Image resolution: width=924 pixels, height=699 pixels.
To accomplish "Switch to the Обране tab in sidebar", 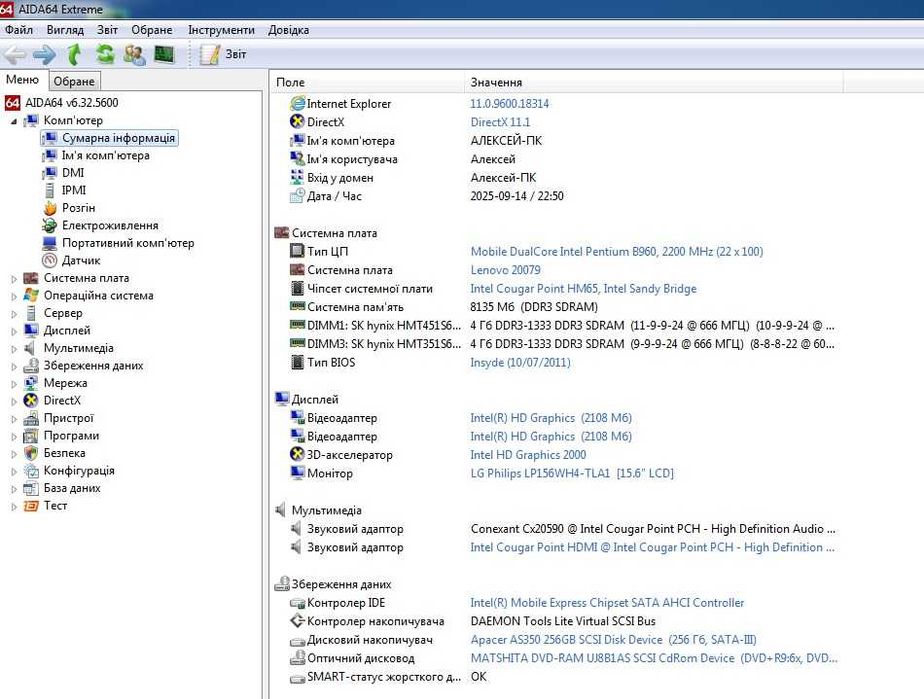I will coord(74,81).
